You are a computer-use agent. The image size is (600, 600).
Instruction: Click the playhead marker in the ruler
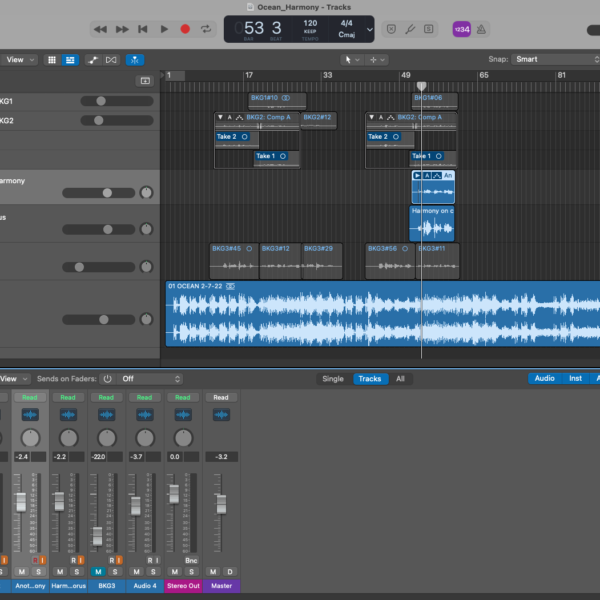click(421, 86)
